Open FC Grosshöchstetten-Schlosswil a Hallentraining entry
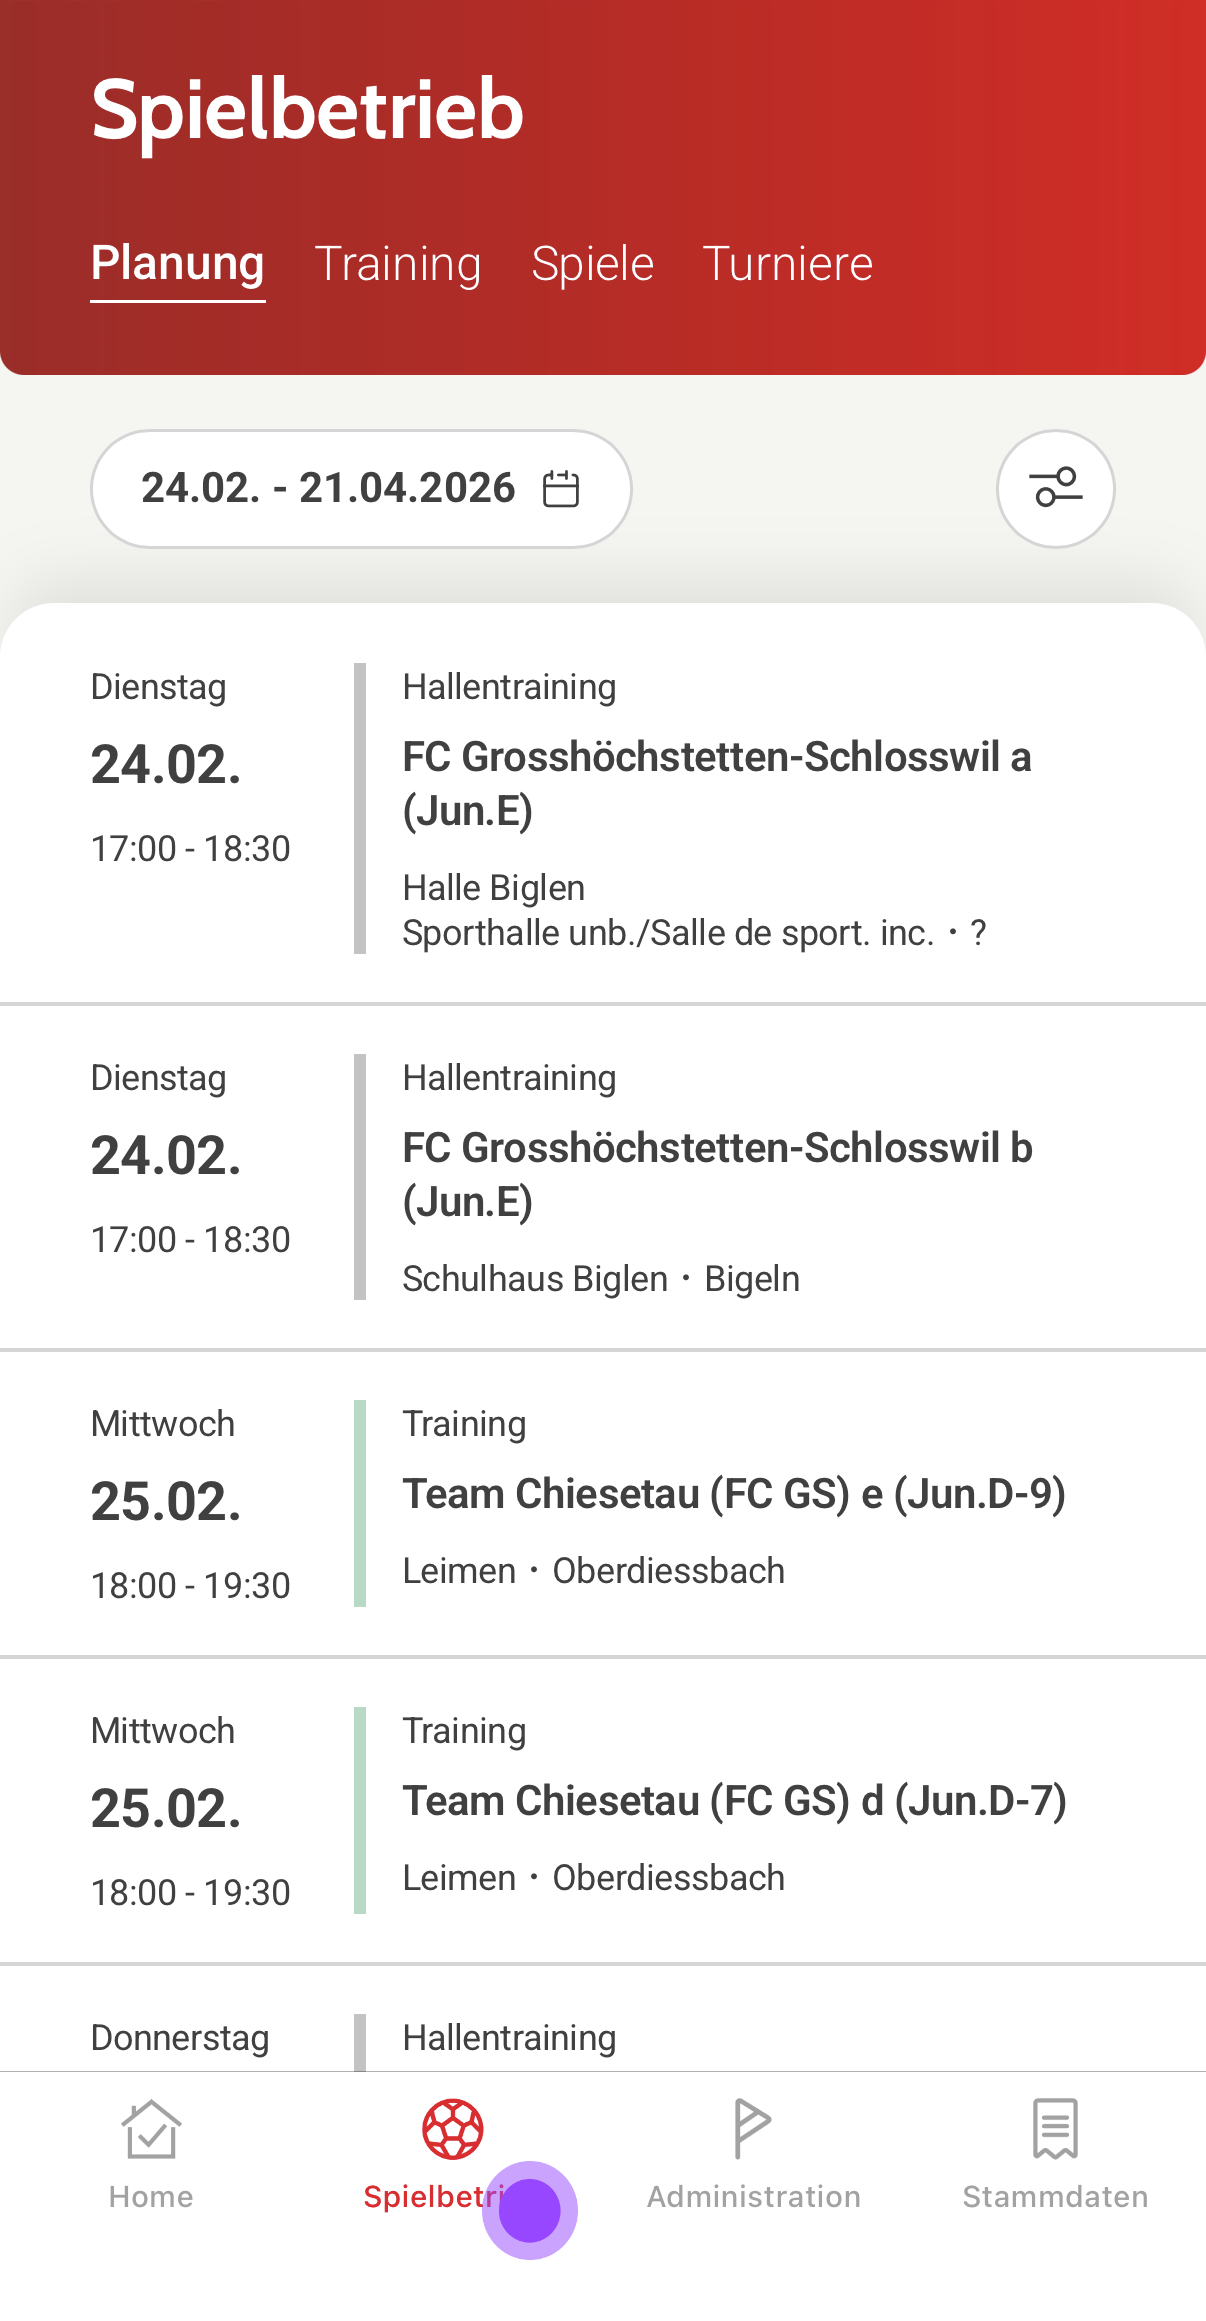The width and height of the screenshot is (1206, 2321). click(x=716, y=783)
